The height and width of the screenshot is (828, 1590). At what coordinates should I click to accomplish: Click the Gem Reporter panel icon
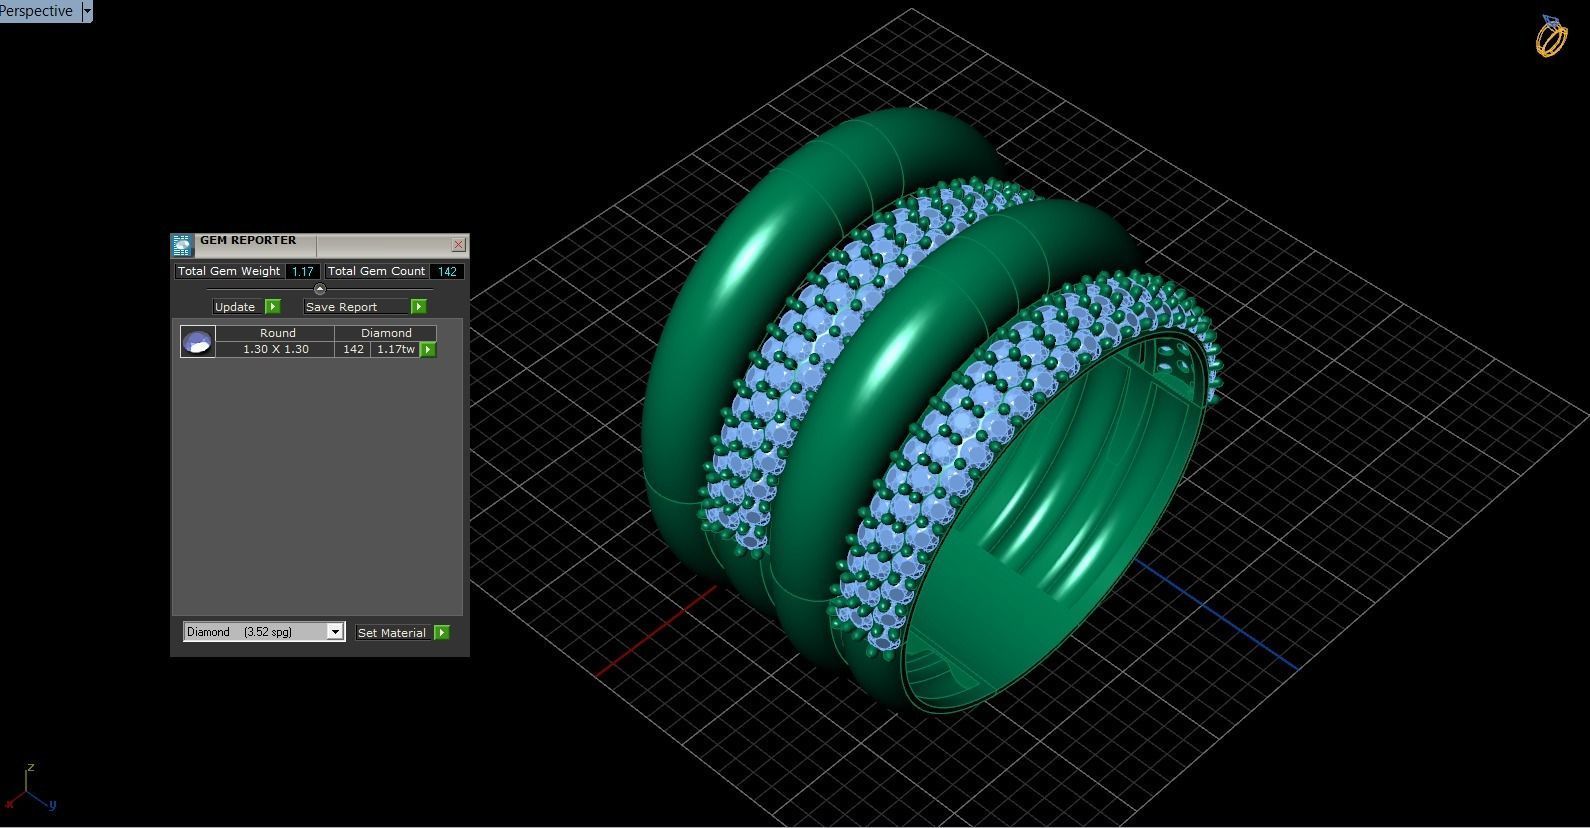pyautogui.click(x=181, y=245)
